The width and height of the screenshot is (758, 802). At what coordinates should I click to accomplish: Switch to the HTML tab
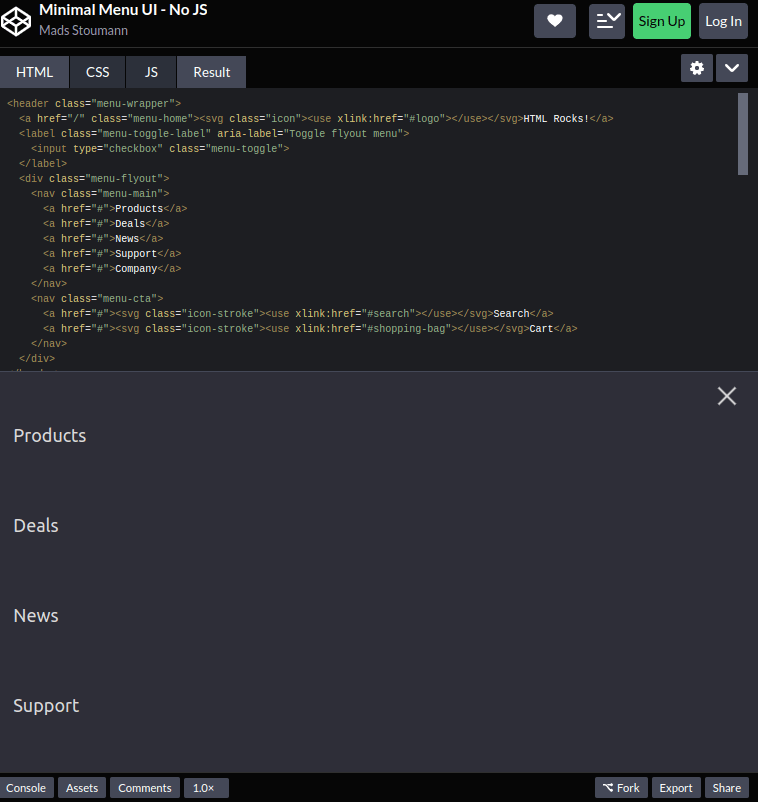click(34, 72)
